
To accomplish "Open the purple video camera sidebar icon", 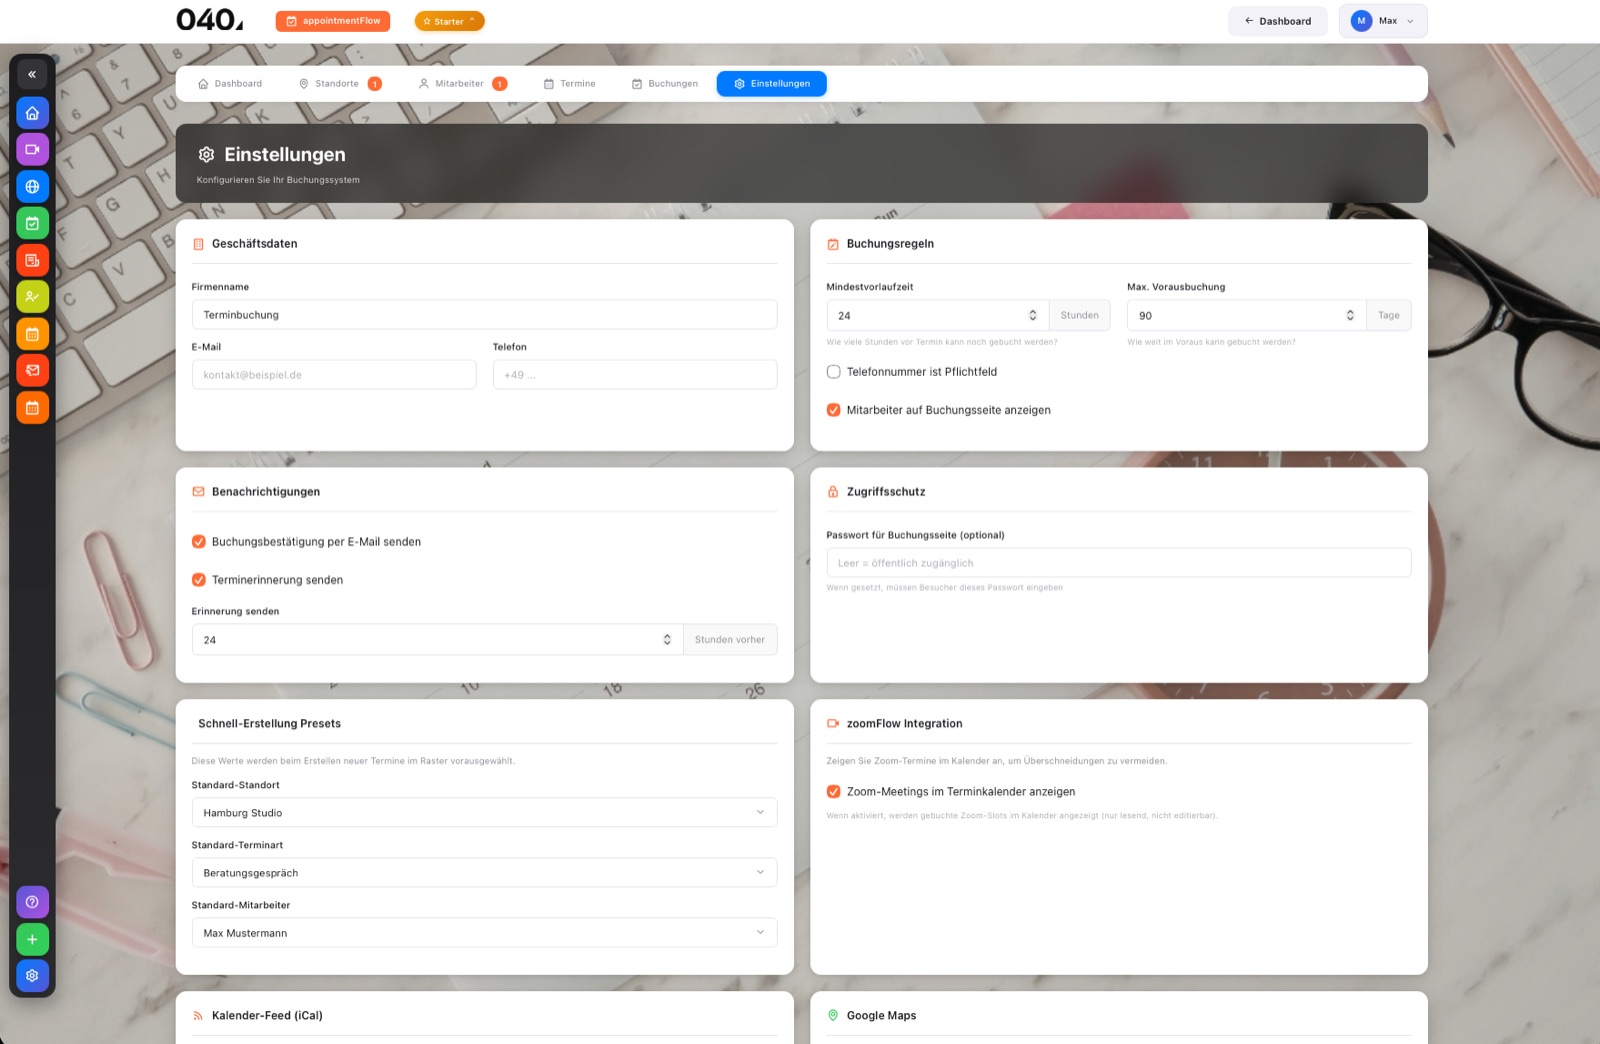I will [32, 150].
